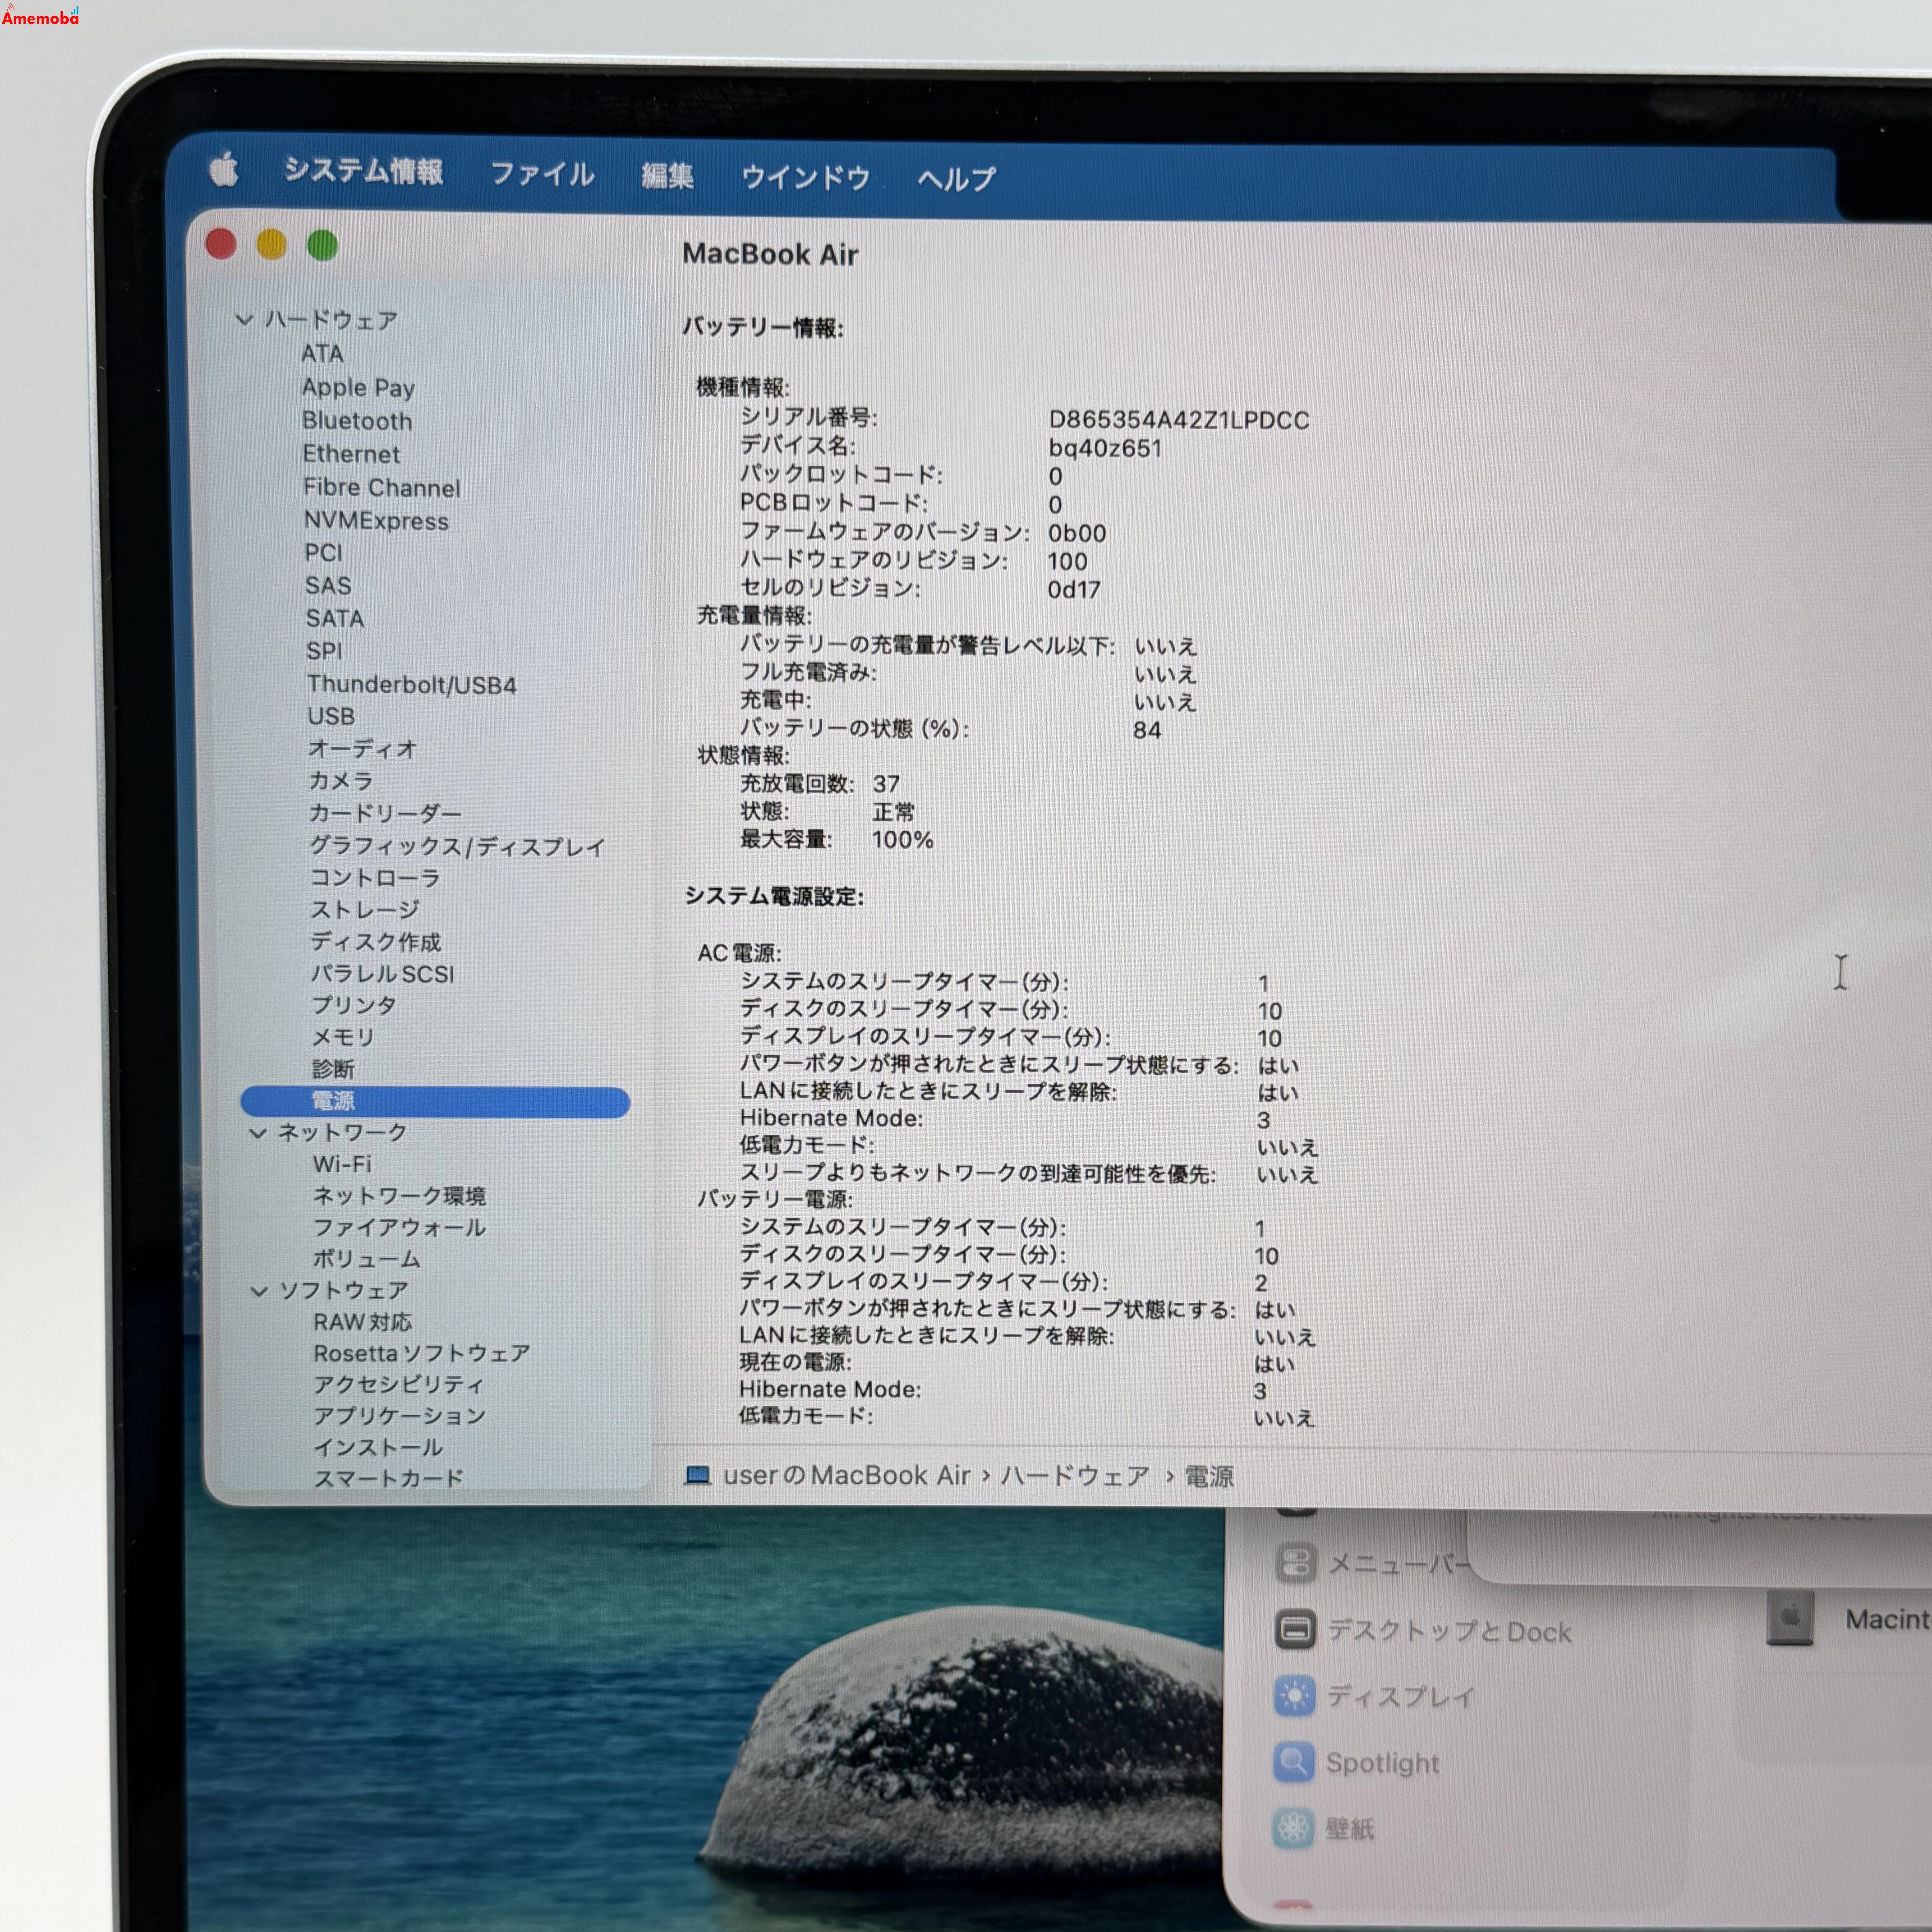Open the ウインドウ menu
The width and height of the screenshot is (1932, 1932).
(806, 178)
